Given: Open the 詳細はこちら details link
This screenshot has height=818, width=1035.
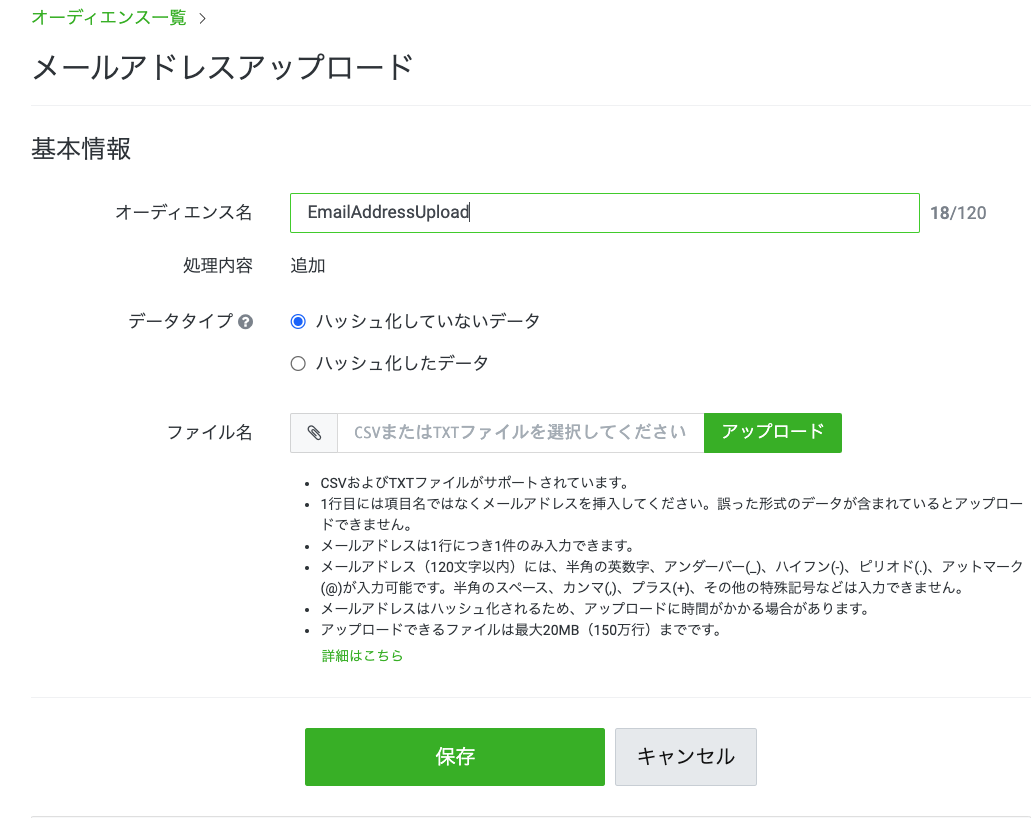Looking at the screenshot, I should coord(361,655).
